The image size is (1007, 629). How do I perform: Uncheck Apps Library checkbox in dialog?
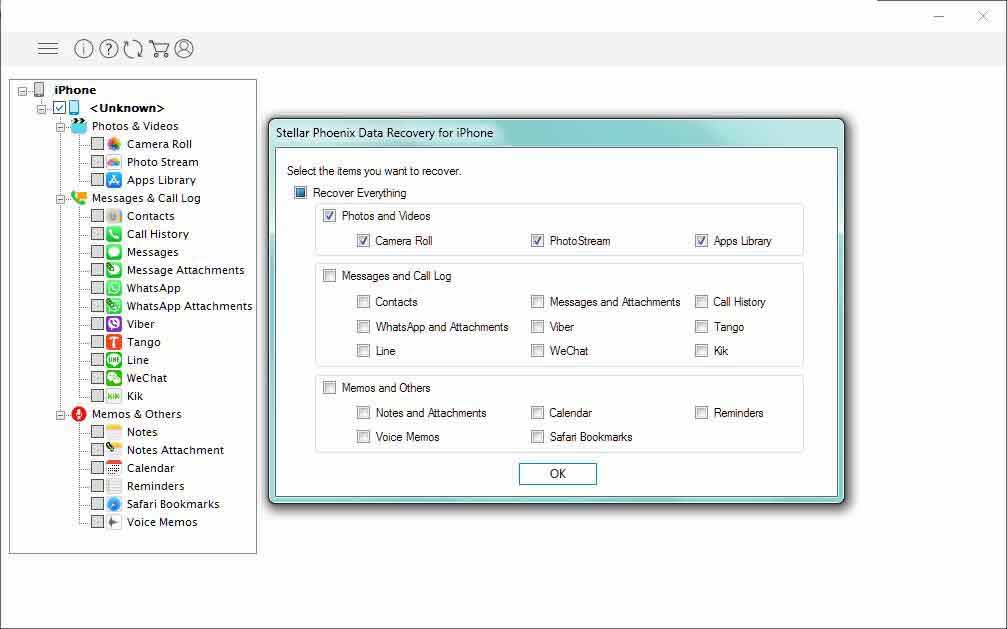coord(701,240)
